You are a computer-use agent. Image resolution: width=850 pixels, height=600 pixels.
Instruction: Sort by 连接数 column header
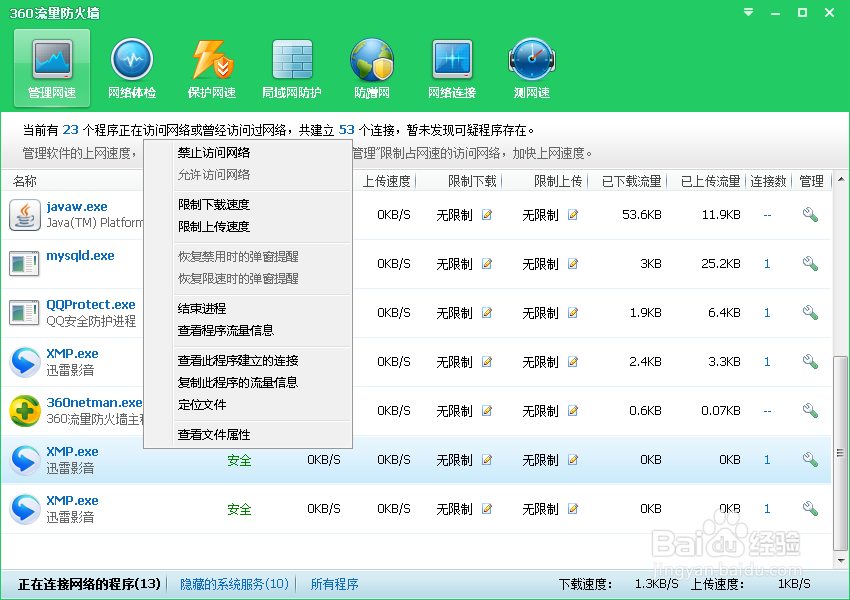768,181
